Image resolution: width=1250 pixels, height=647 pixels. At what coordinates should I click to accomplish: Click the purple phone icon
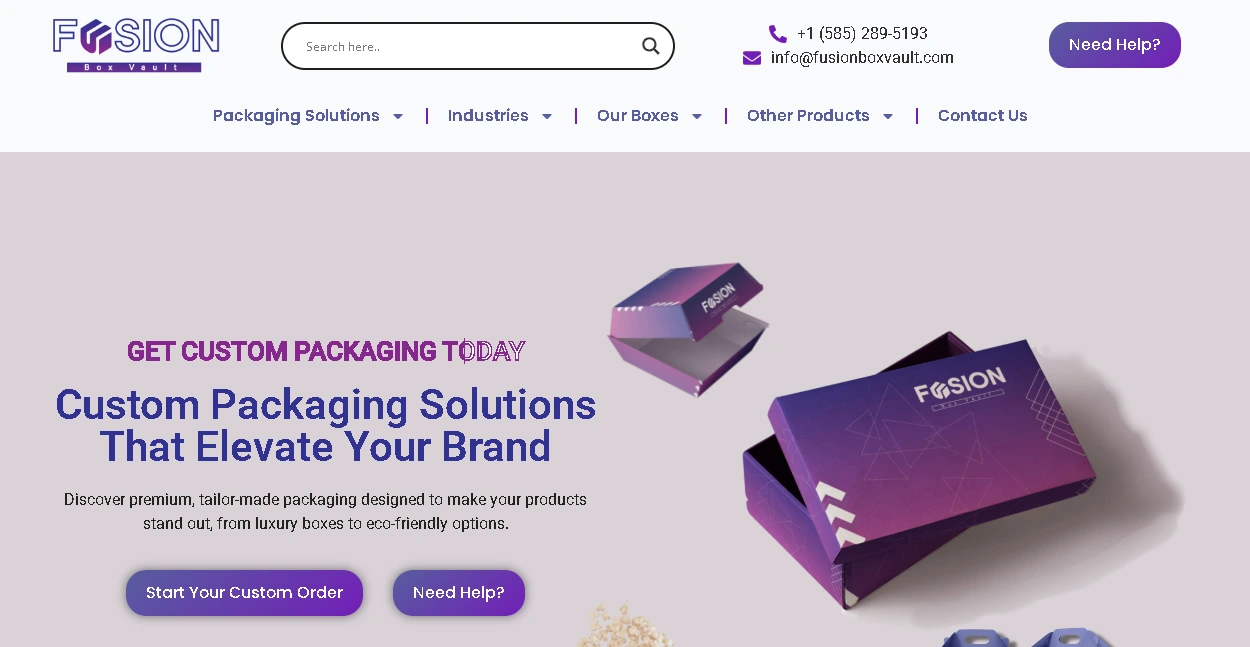pyautogui.click(x=777, y=34)
